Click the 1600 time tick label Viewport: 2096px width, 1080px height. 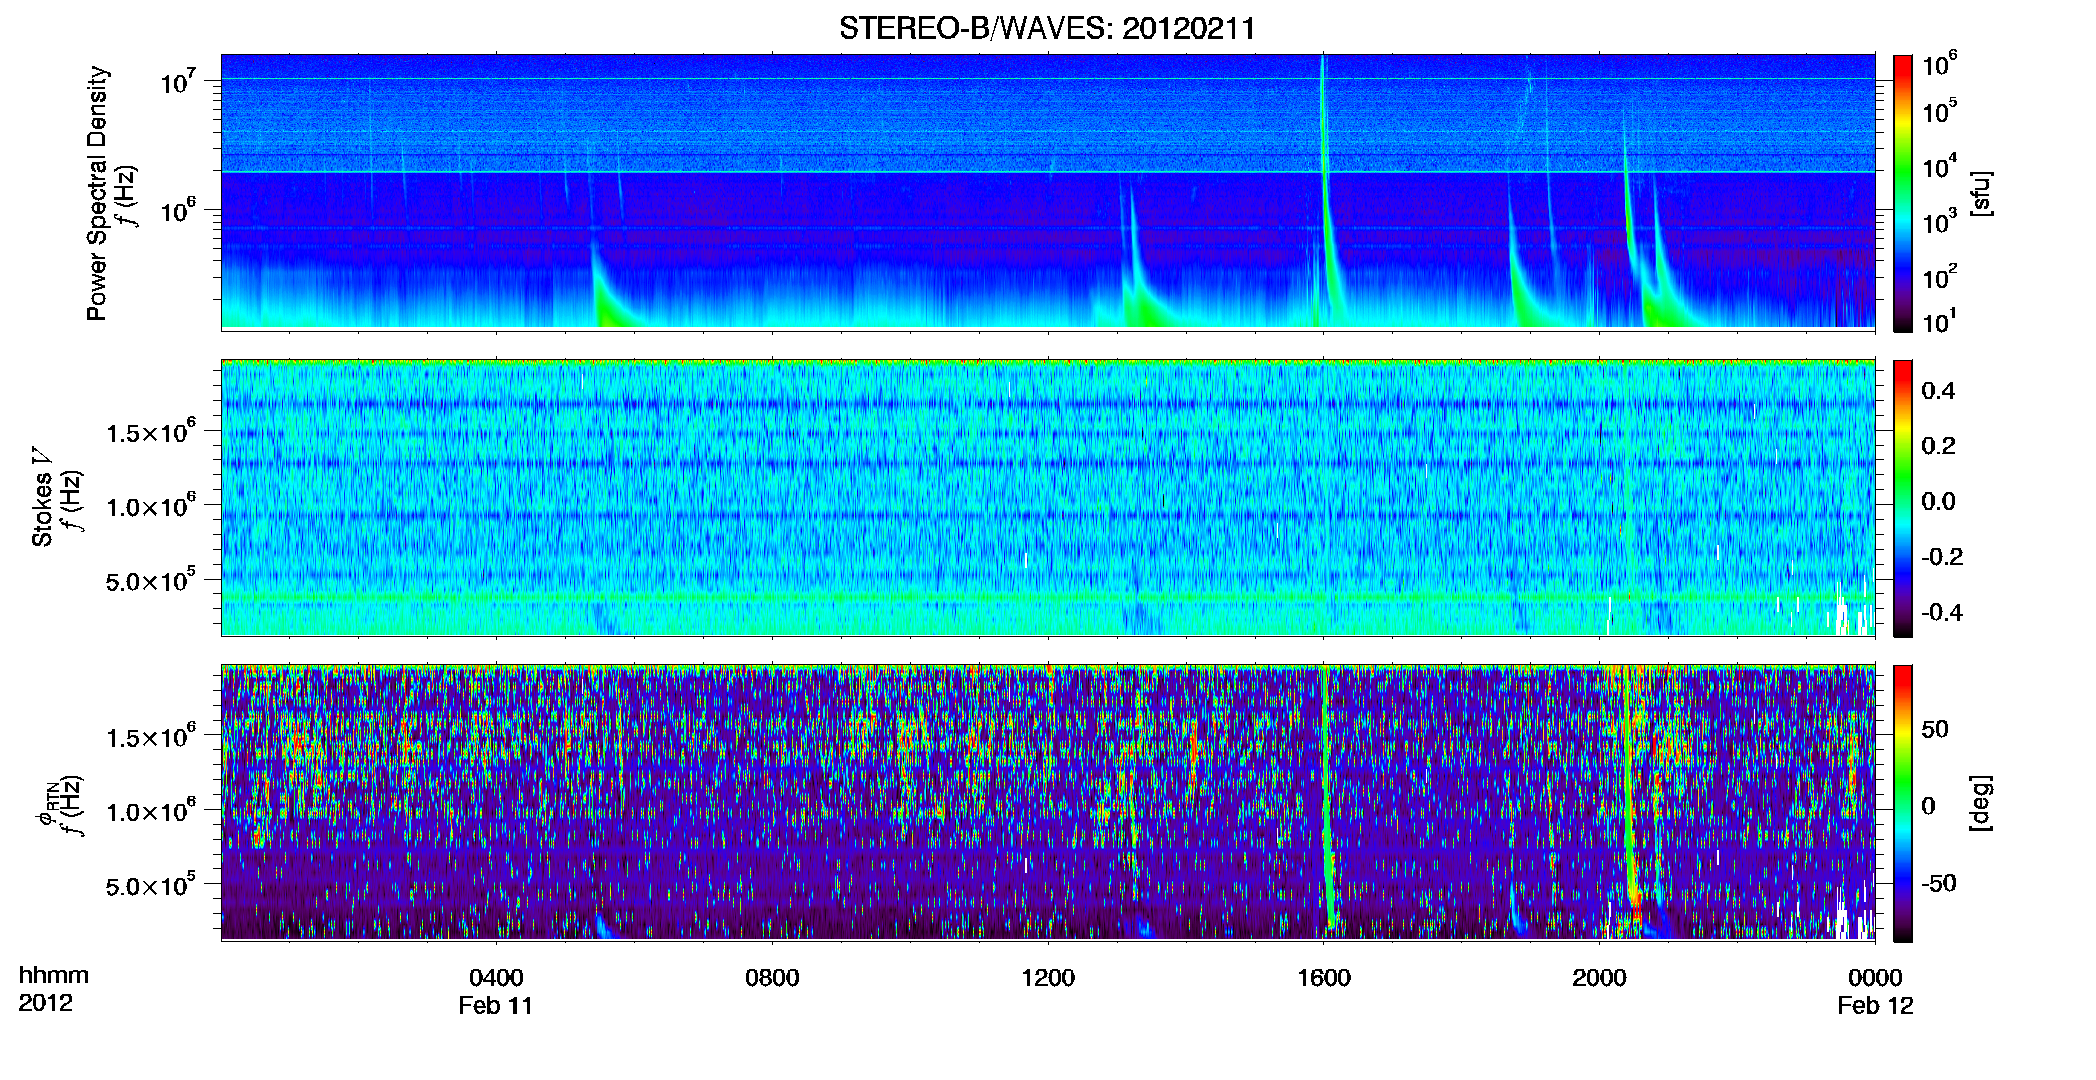pos(1324,978)
